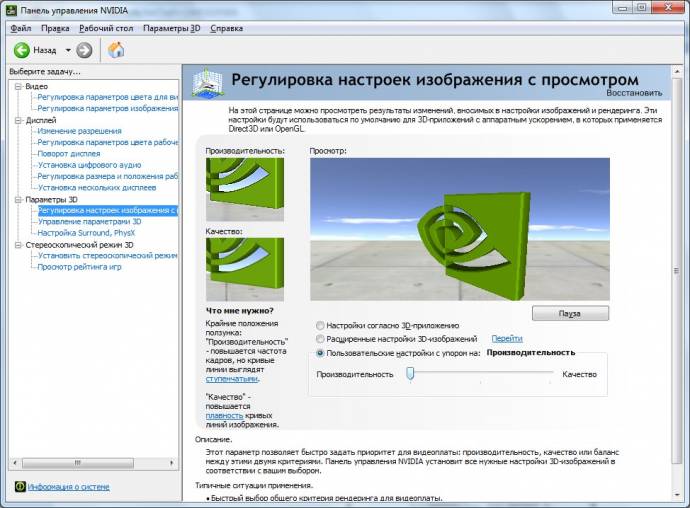
Task: Click the Дисплей category label
Action: [x=41, y=120]
